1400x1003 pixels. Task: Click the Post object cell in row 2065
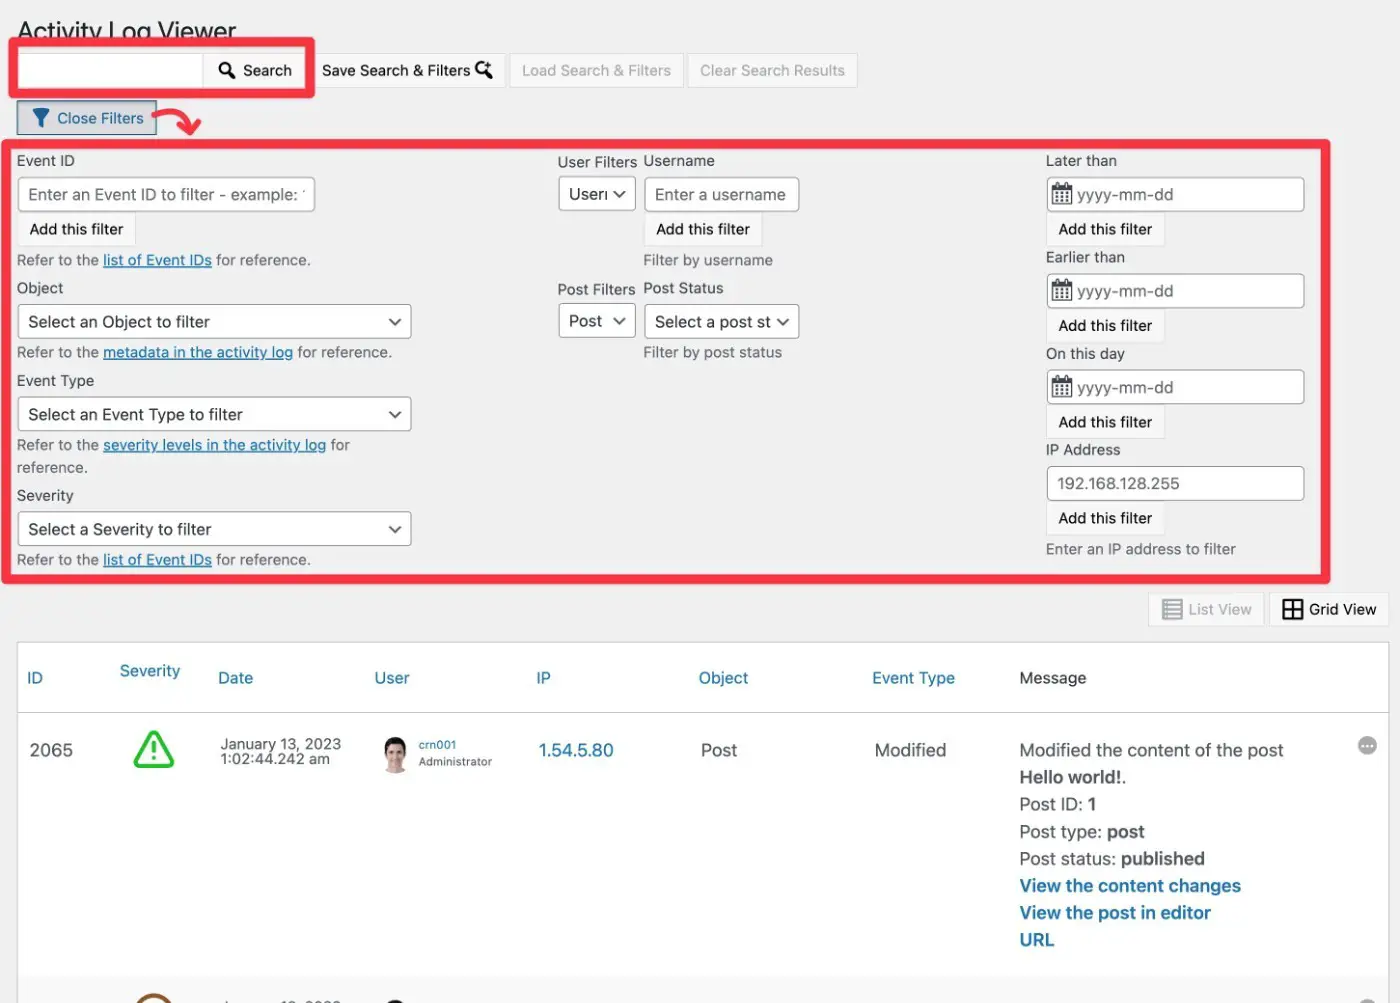click(x=719, y=750)
